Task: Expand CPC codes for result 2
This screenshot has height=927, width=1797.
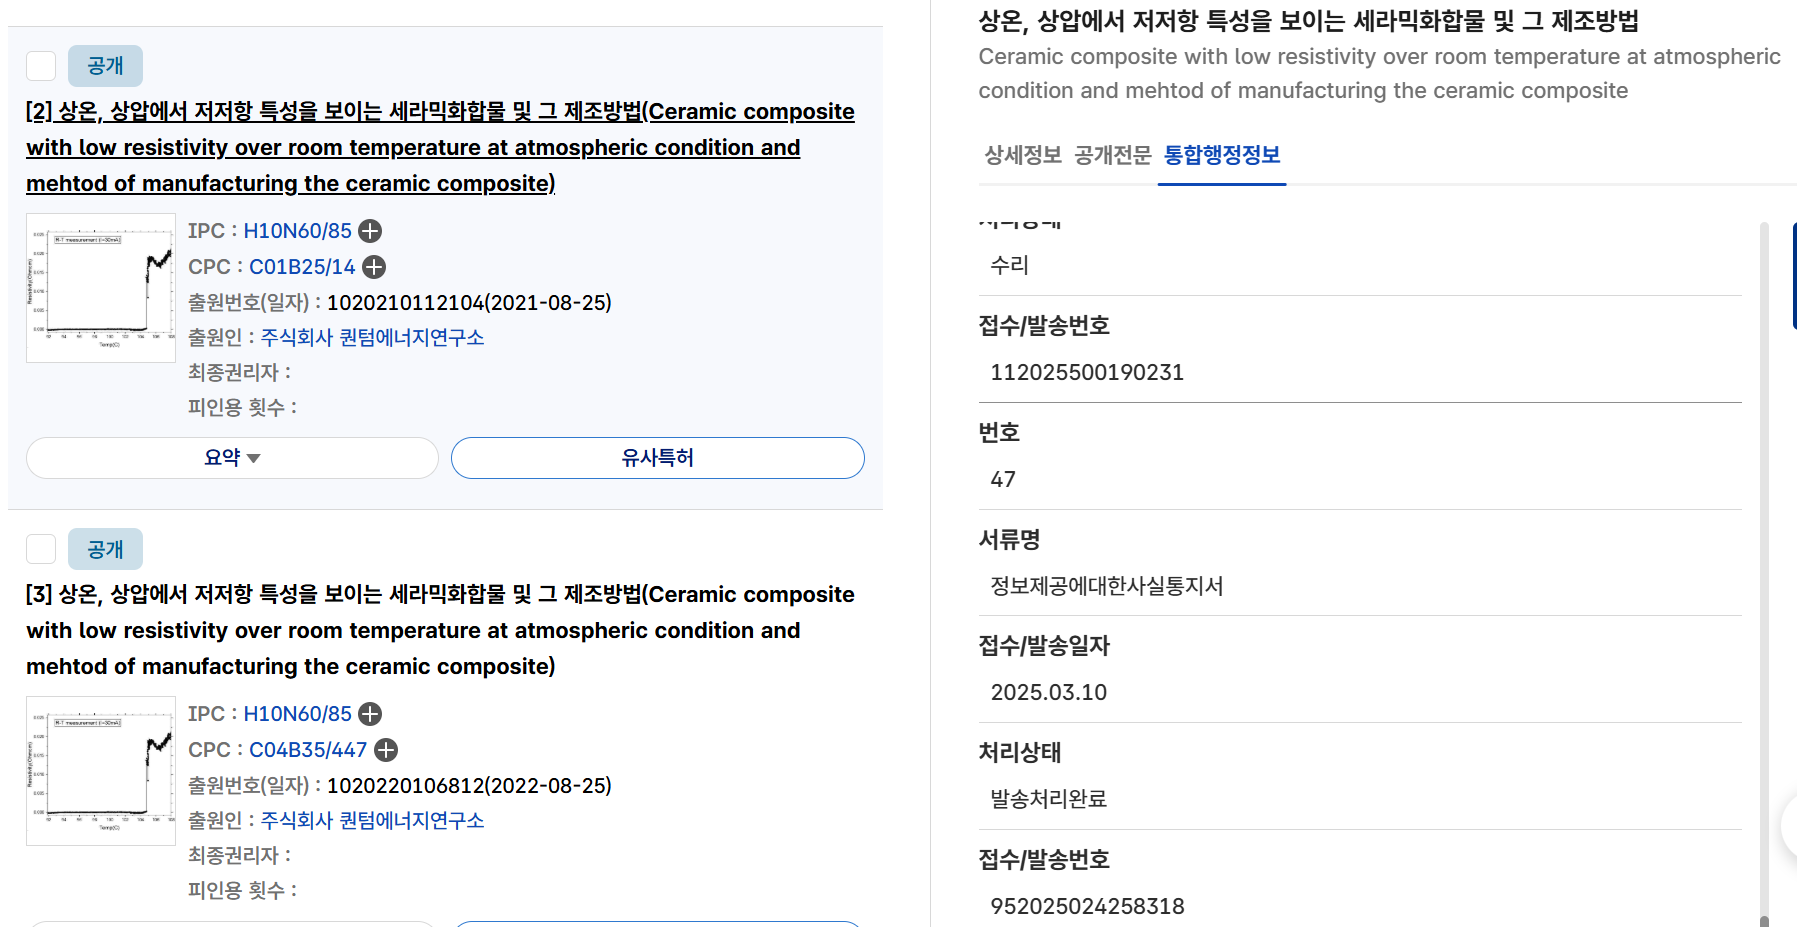Action: [x=374, y=267]
